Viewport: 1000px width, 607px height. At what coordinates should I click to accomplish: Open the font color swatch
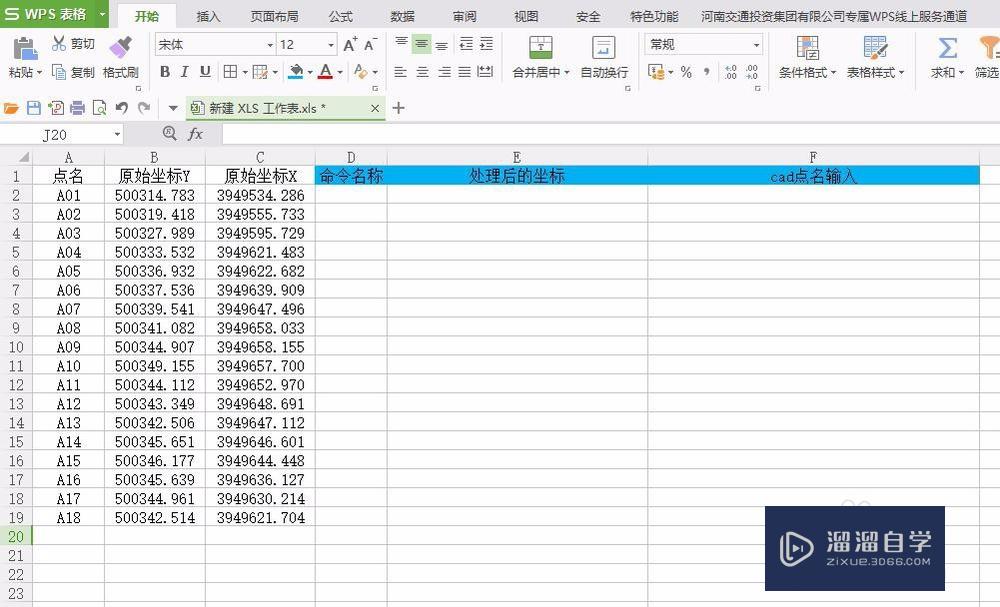pyautogui.click(x=325, y=72)
